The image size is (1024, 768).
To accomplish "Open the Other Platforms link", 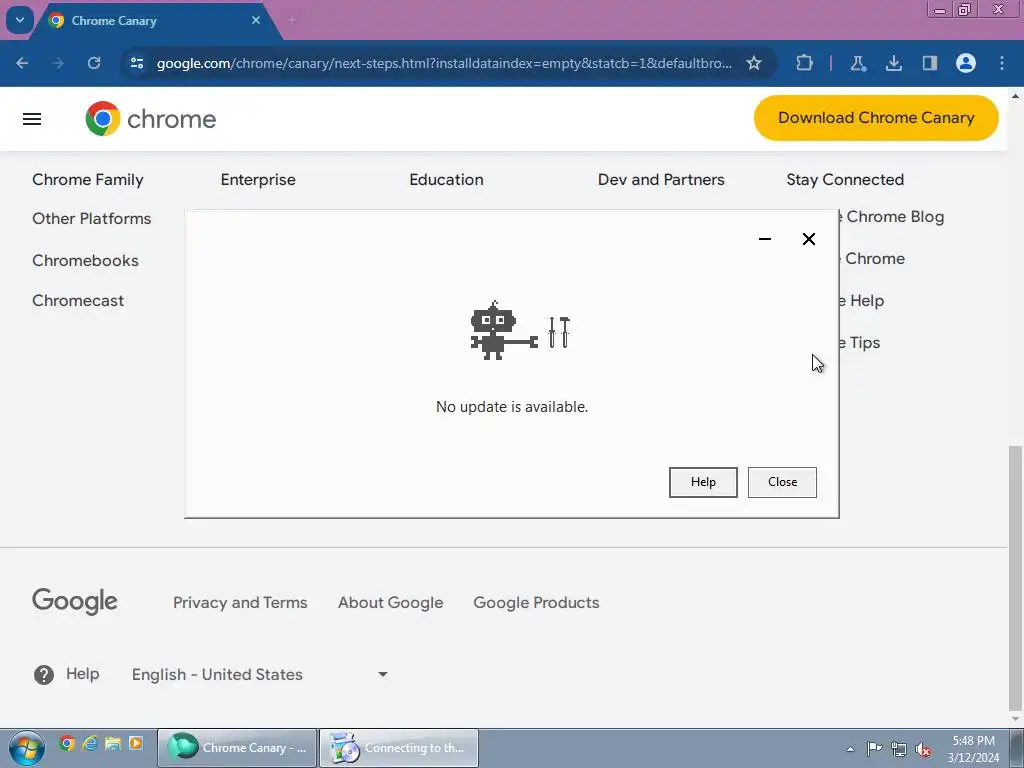I will (x=91, y=219).
